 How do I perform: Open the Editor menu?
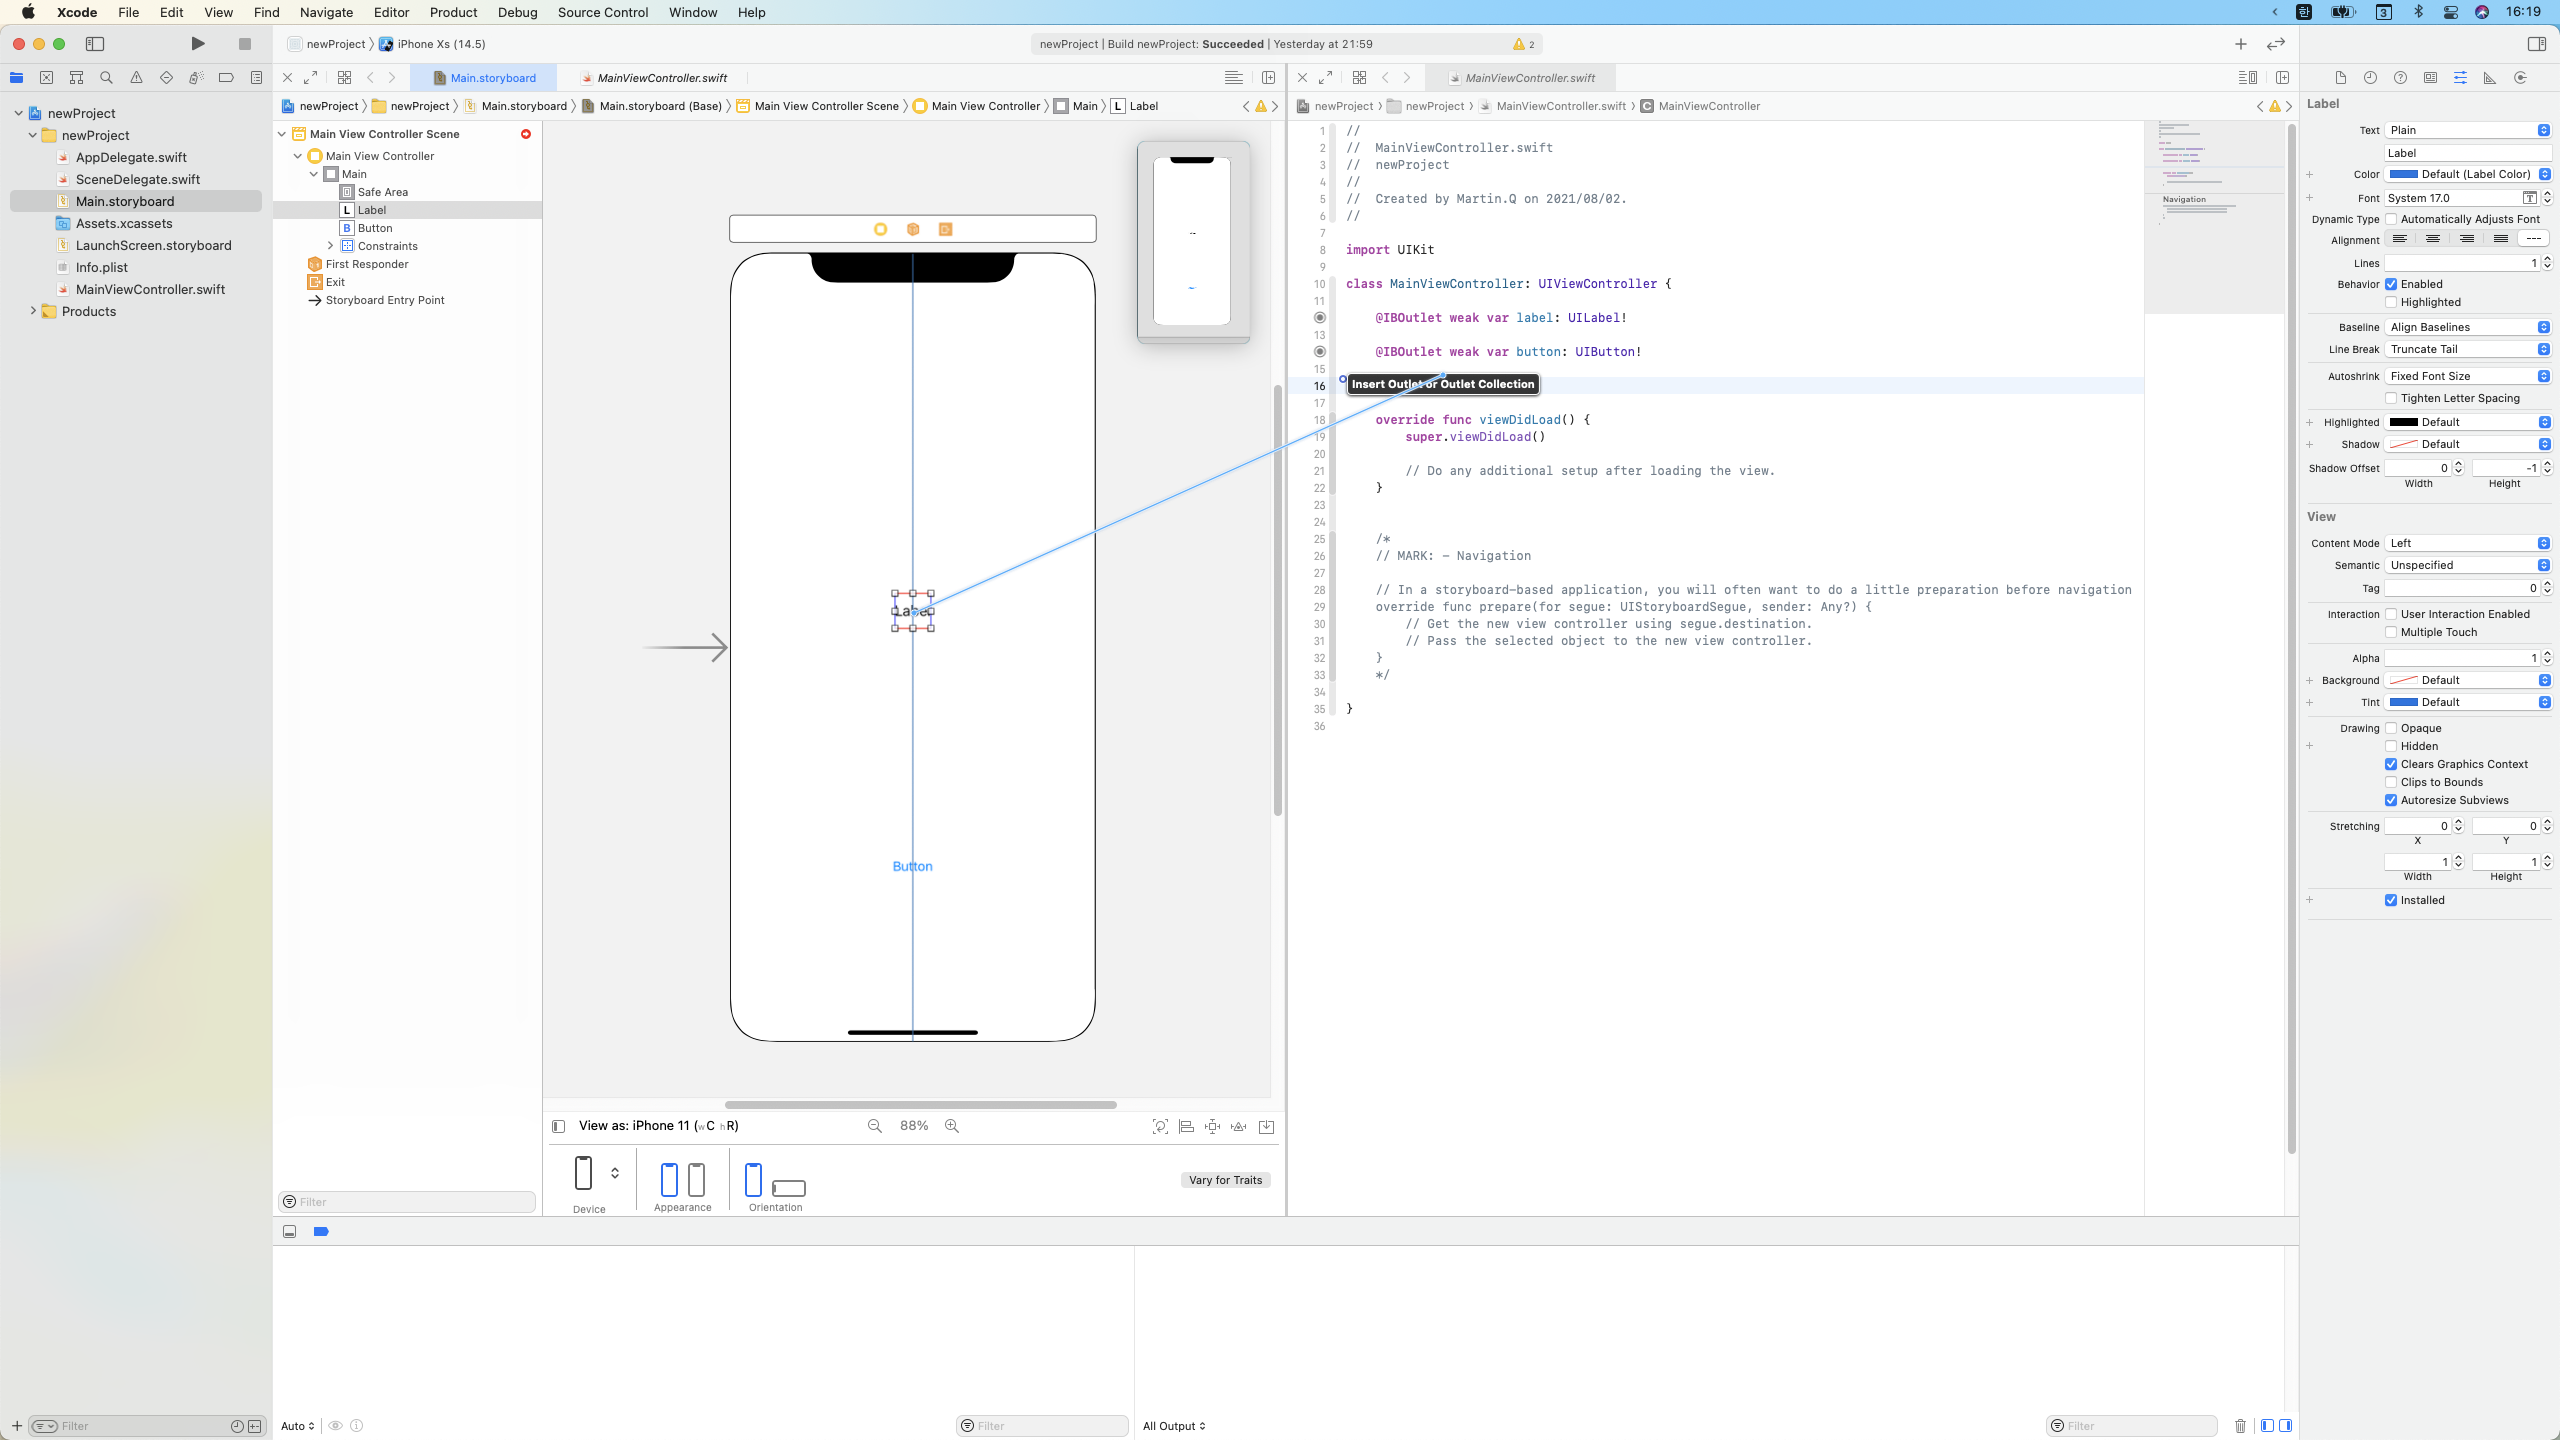coord(390,12)
